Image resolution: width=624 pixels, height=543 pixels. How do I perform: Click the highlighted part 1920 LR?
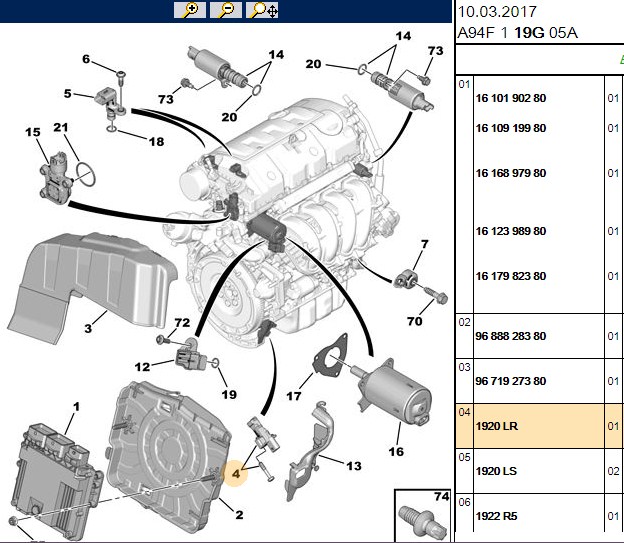pyautogui.click(x=497, y=426)
